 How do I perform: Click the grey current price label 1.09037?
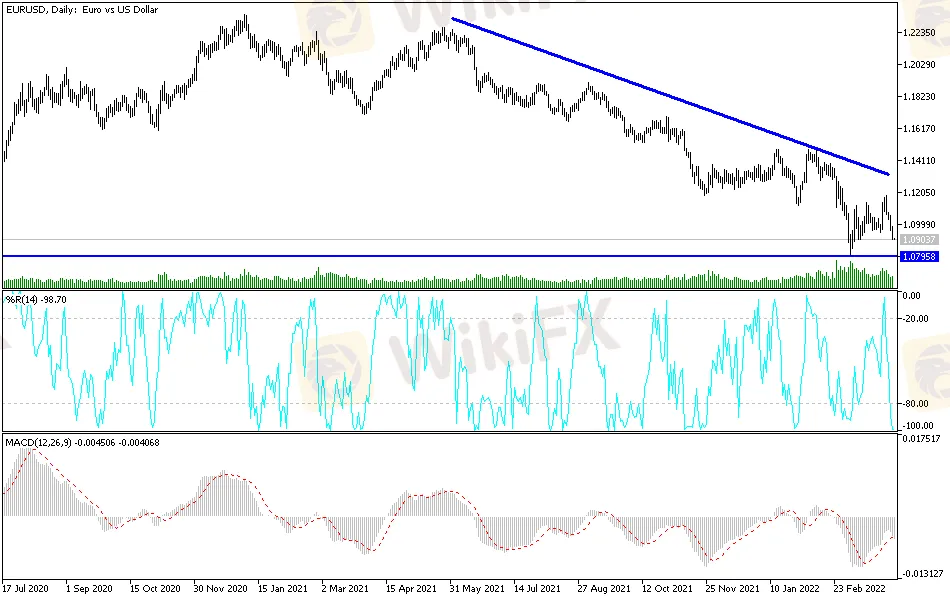pyautogui.click(x=920, y=240)
